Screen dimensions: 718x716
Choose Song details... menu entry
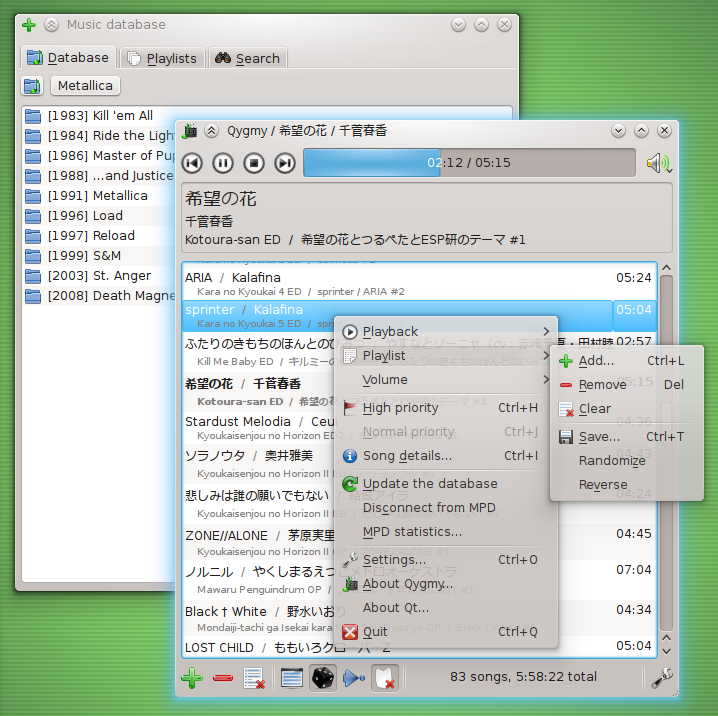(446, 456)
